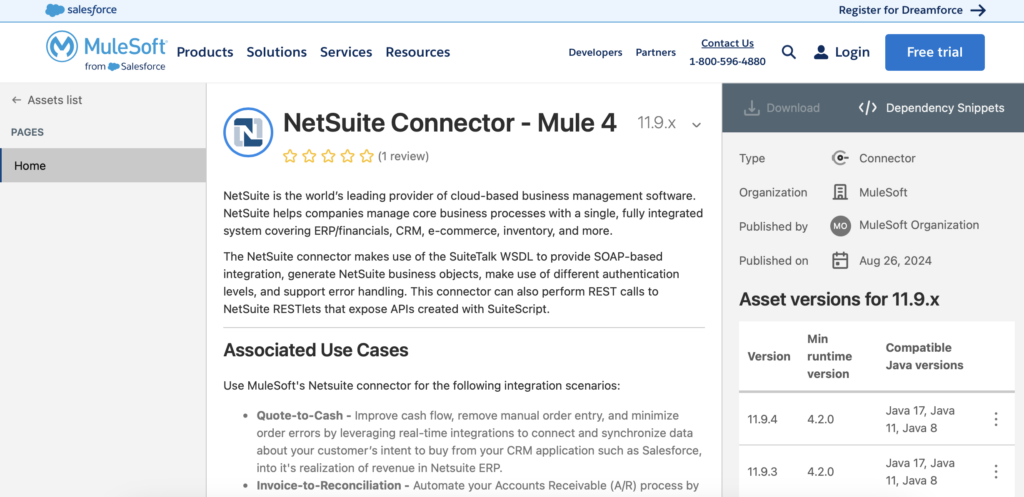Click the Download button label
The width and height of the screenshot is (1024, 497).
[x=793, y=108]
